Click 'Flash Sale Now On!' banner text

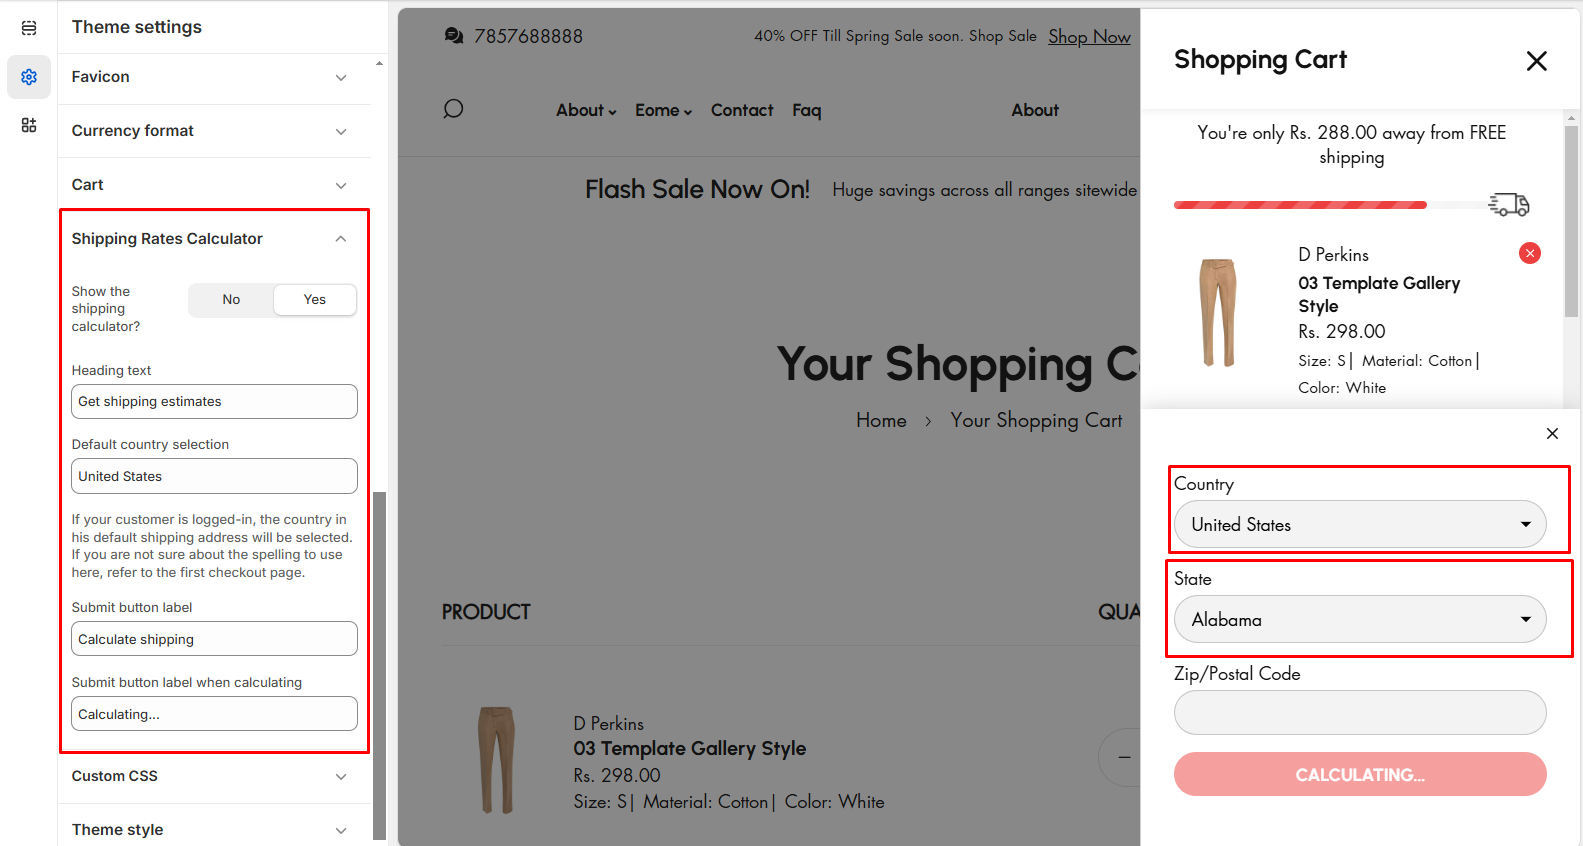click(x=697, y=190)
